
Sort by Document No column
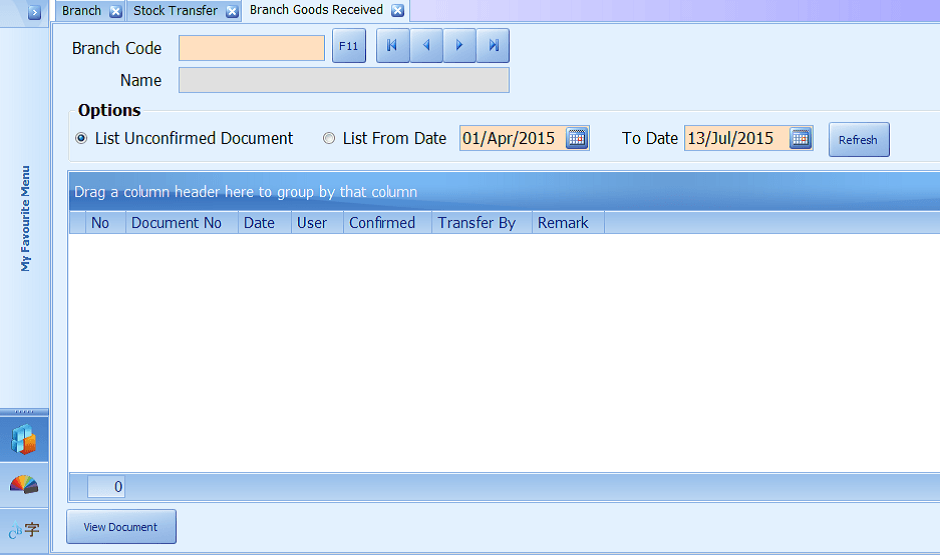(182, 222)
